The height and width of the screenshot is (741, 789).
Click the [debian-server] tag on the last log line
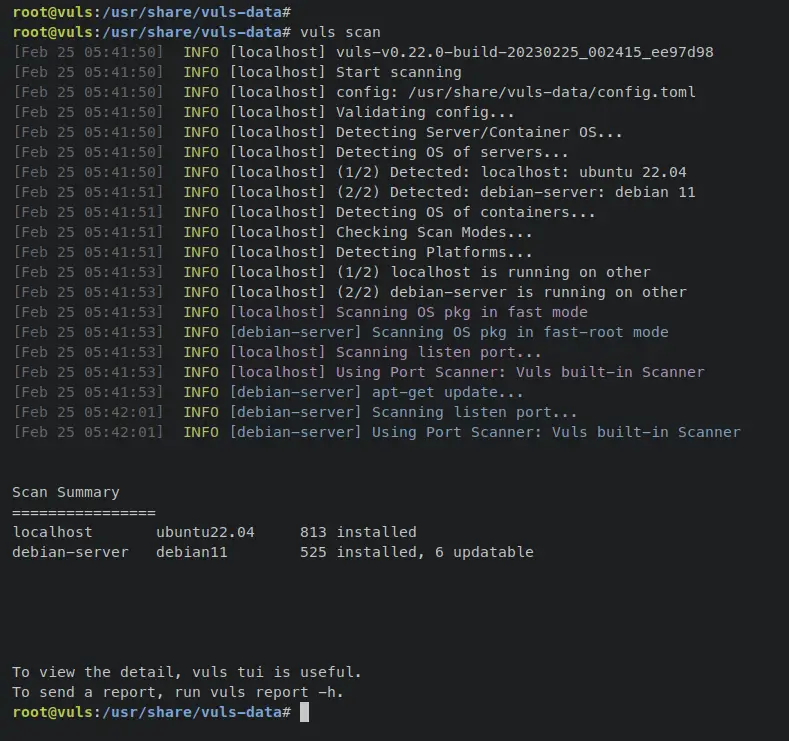(295, 432)
